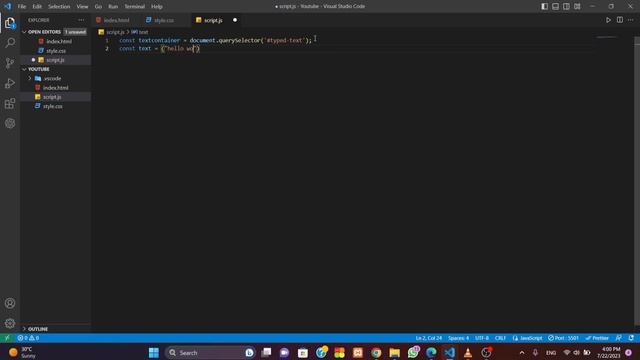Open the Help menu
This screenshot has height=360, width=640.
pos(157,7)
